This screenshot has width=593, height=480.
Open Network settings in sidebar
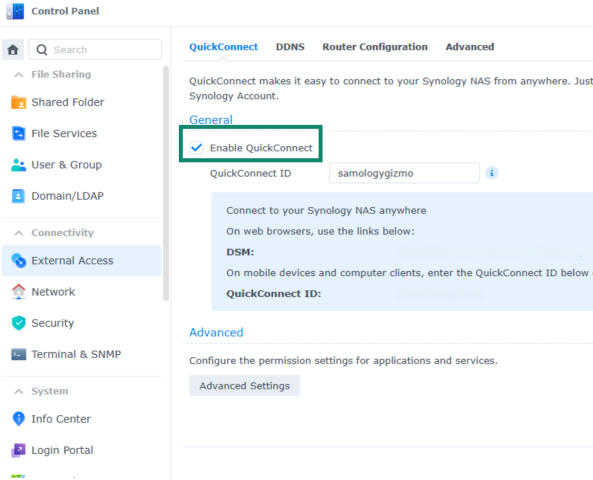(82, 292)
